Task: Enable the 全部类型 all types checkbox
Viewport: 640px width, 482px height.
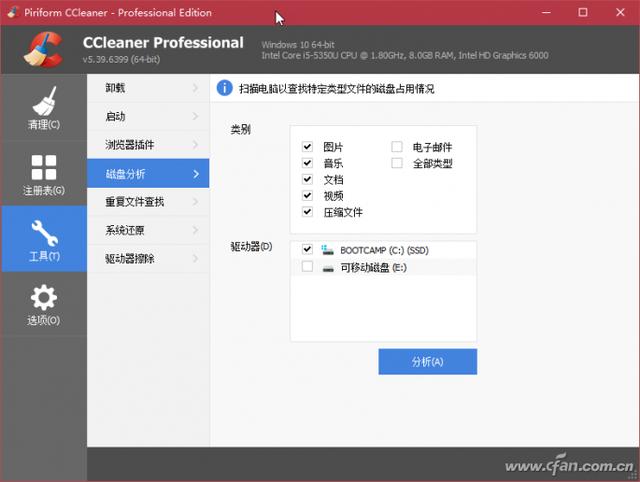Action: [x=397, y=163]
